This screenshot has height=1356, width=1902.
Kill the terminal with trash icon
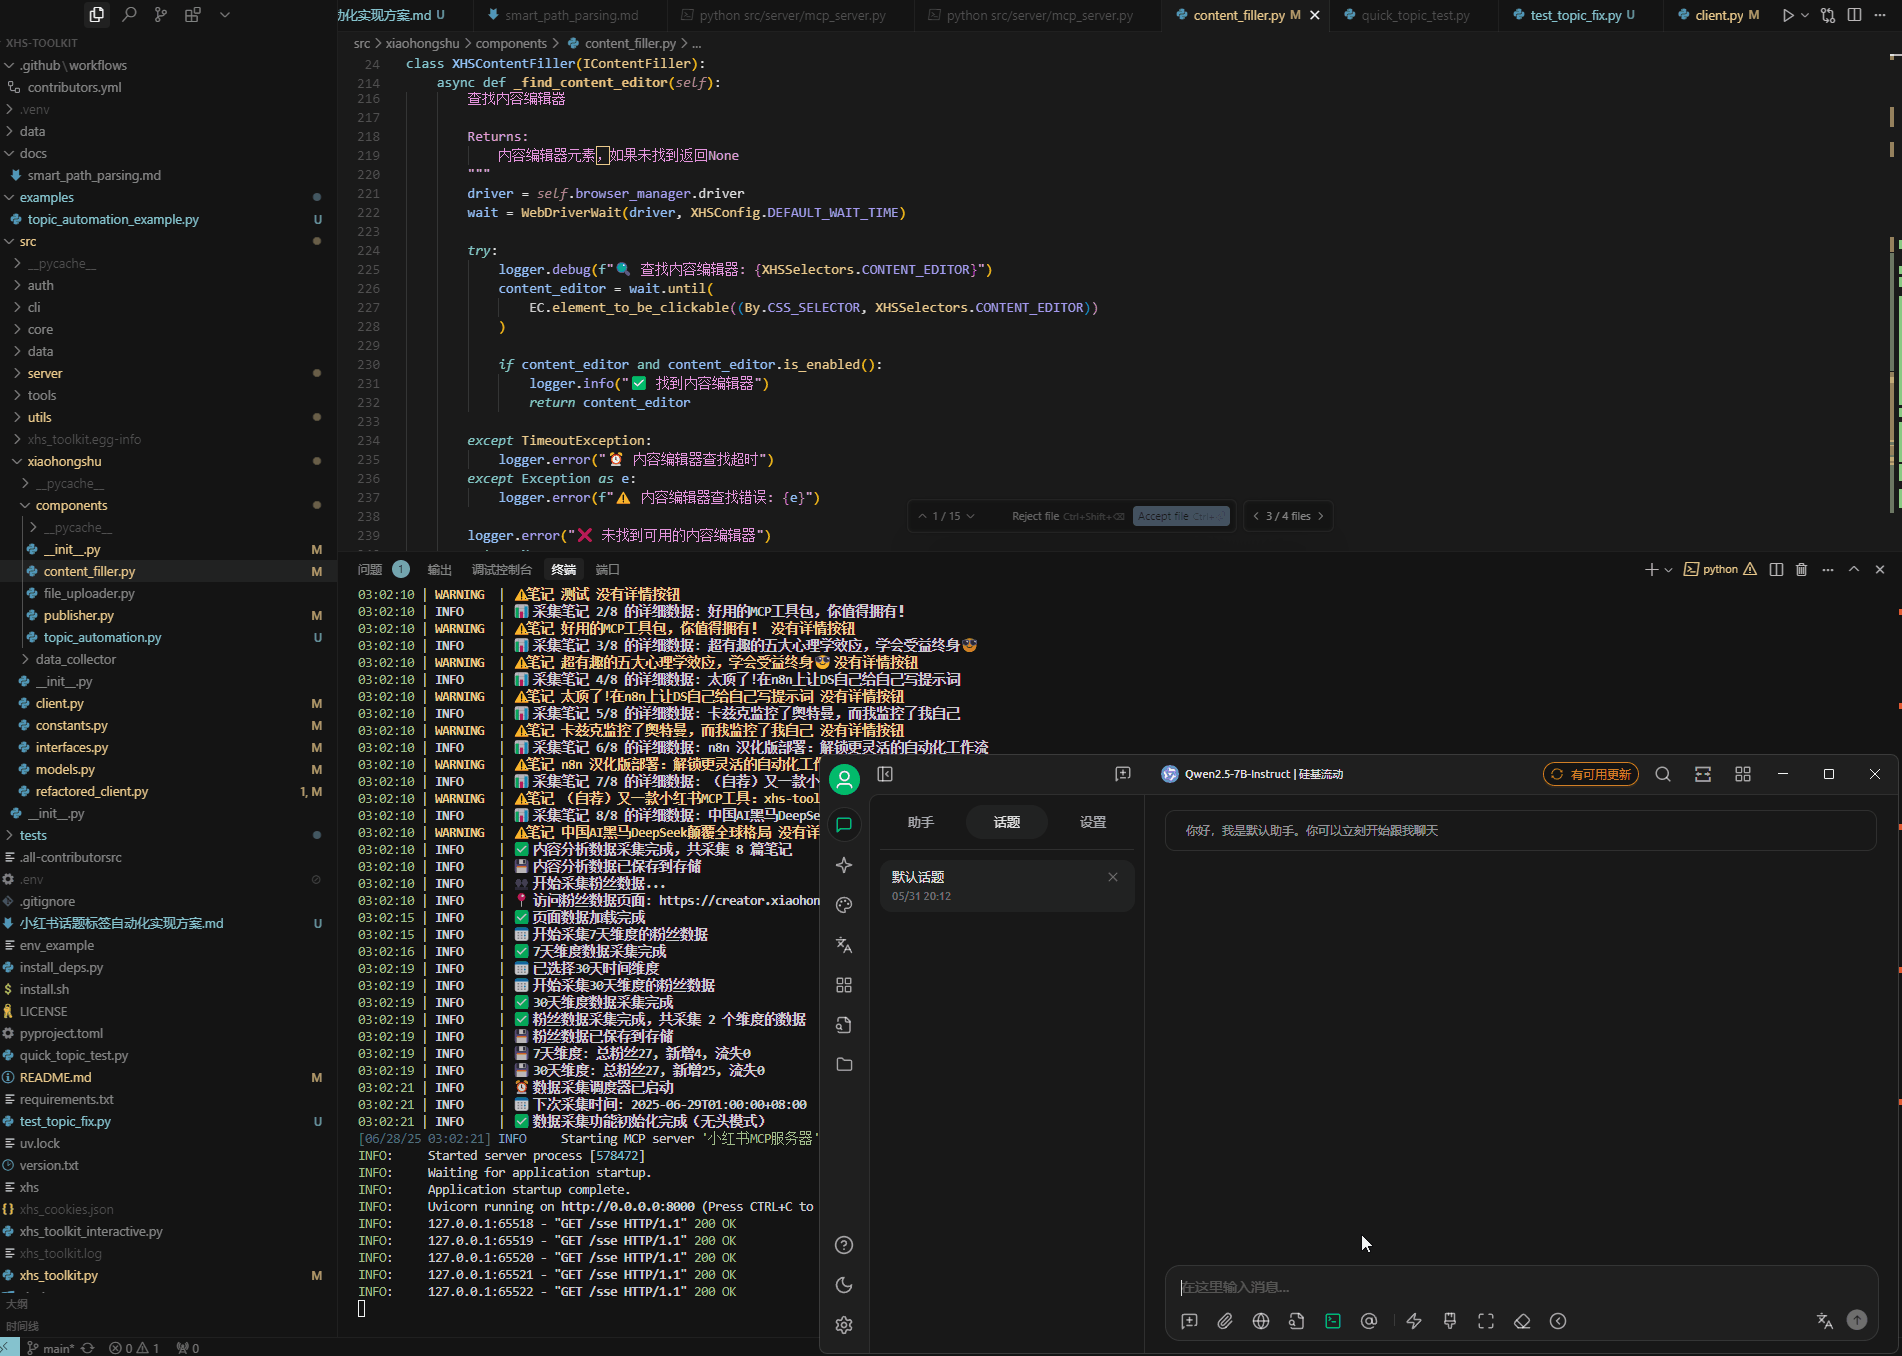coord(1802,569)
